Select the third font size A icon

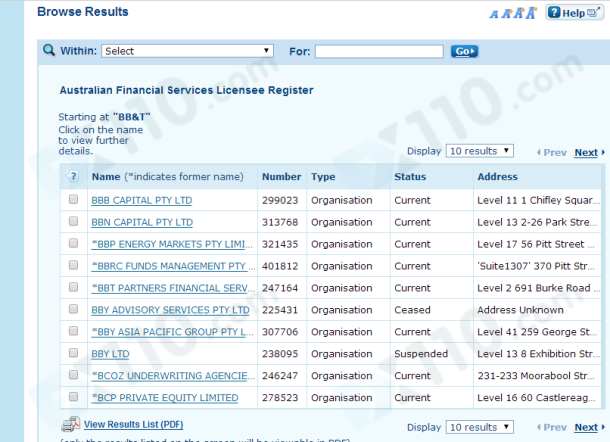(x=519, y=13)
